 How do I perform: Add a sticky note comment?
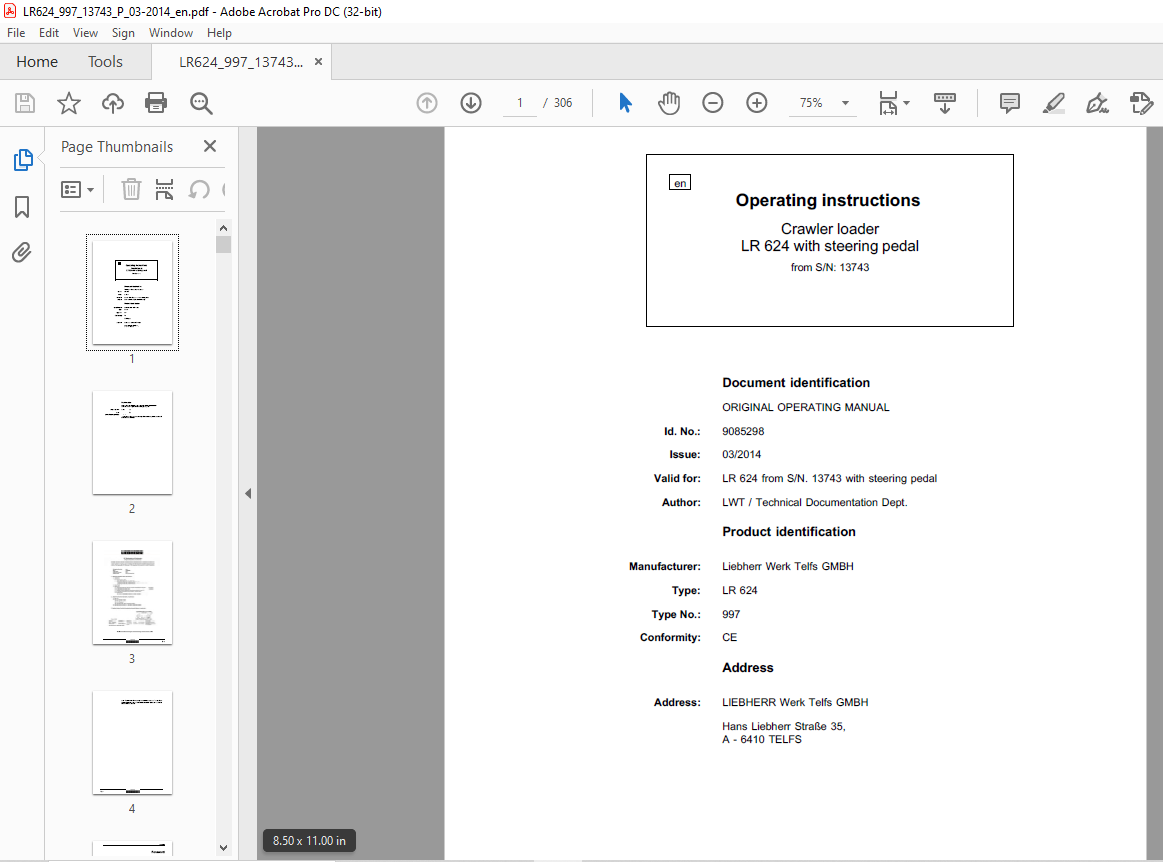click(1009, 103)
